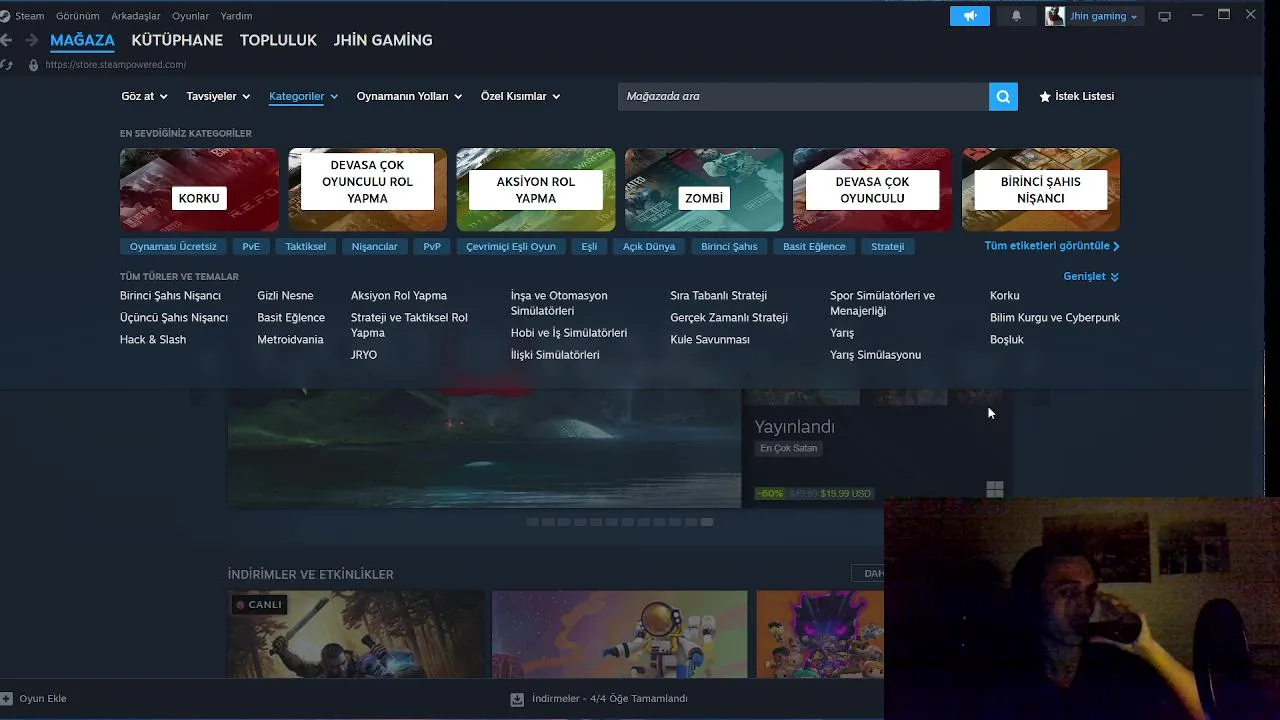Select the Strateji tag

pyautogui.click(x=887, y=246)
